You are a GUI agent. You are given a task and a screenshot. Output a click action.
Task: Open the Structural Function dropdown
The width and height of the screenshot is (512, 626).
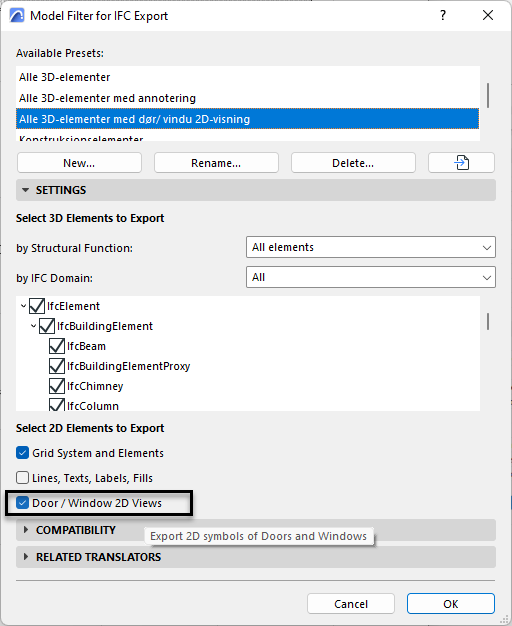pos(371,247)
